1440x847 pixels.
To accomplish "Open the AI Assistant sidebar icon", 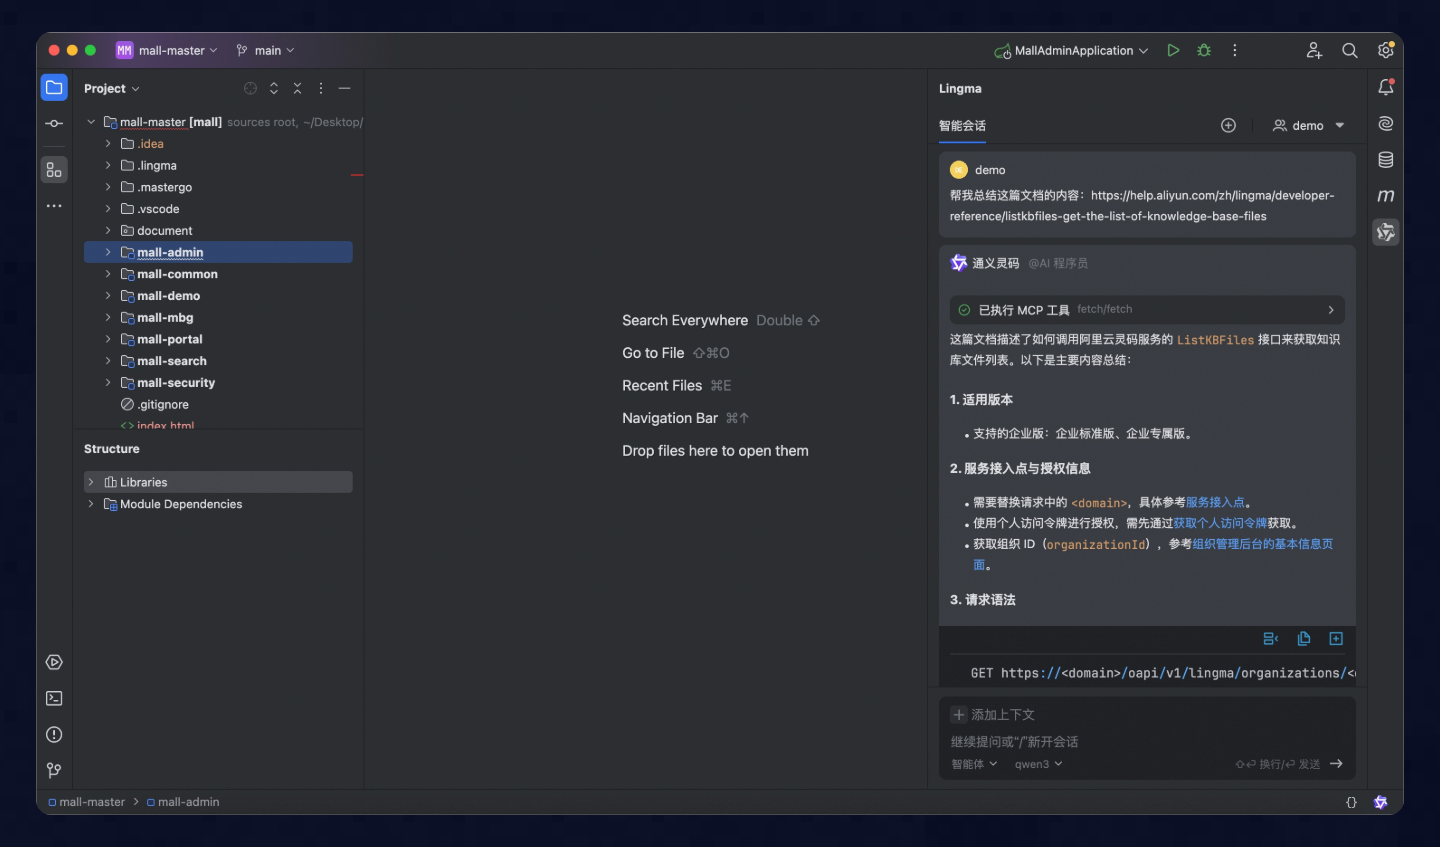I will coord(1385,123).
